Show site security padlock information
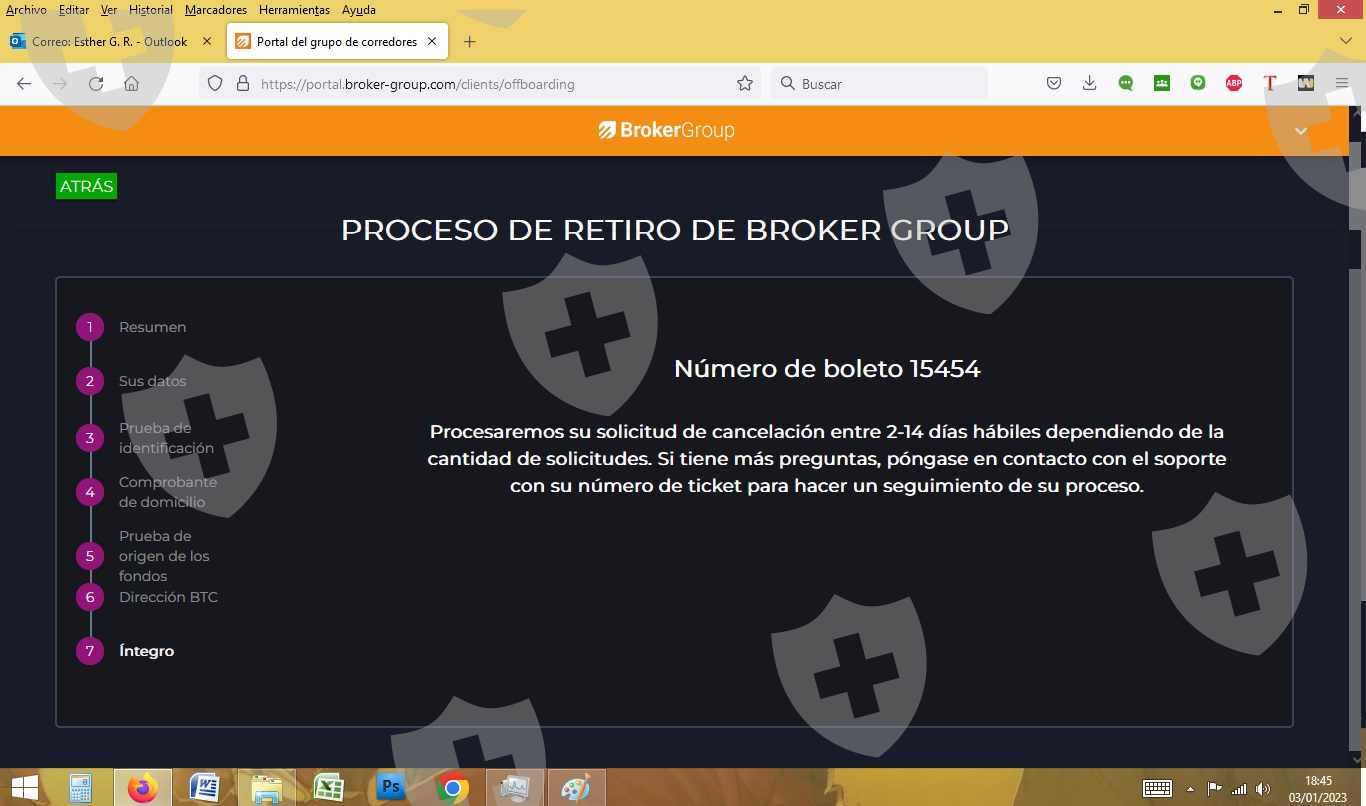 [x=242, y=84]
